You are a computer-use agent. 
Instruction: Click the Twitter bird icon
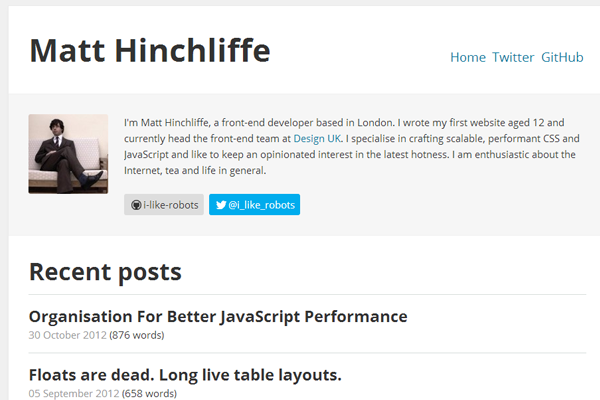point(221,205)
